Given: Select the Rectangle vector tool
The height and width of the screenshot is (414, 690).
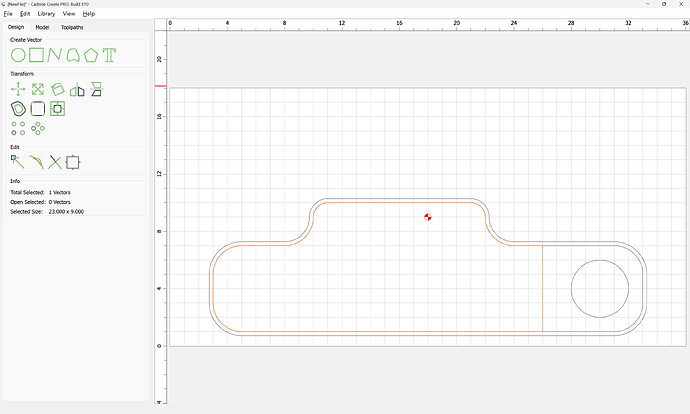Looking at the screenshot, I should [37, 55].
